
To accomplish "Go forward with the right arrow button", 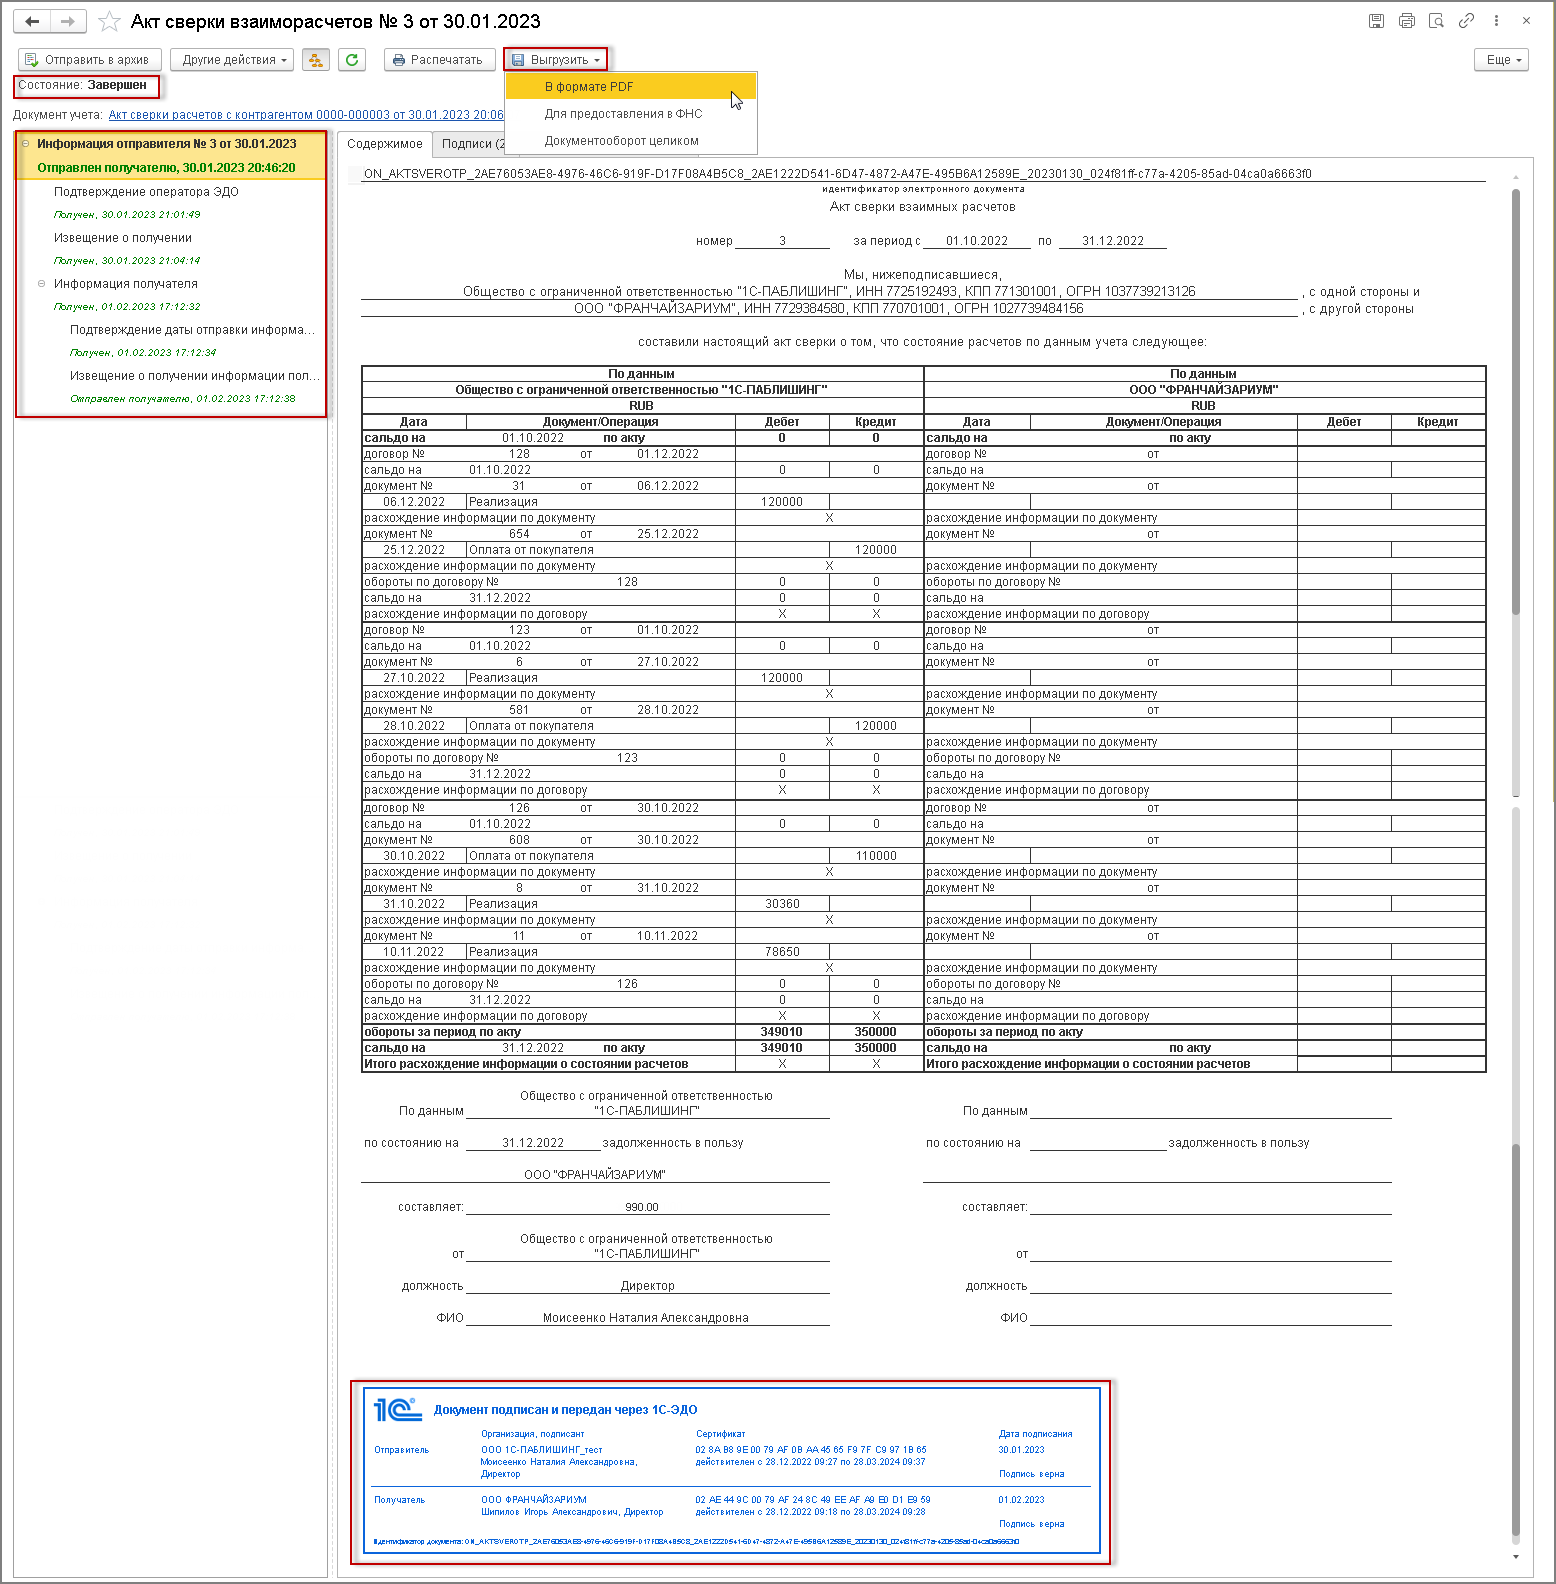I will point(68,21).
